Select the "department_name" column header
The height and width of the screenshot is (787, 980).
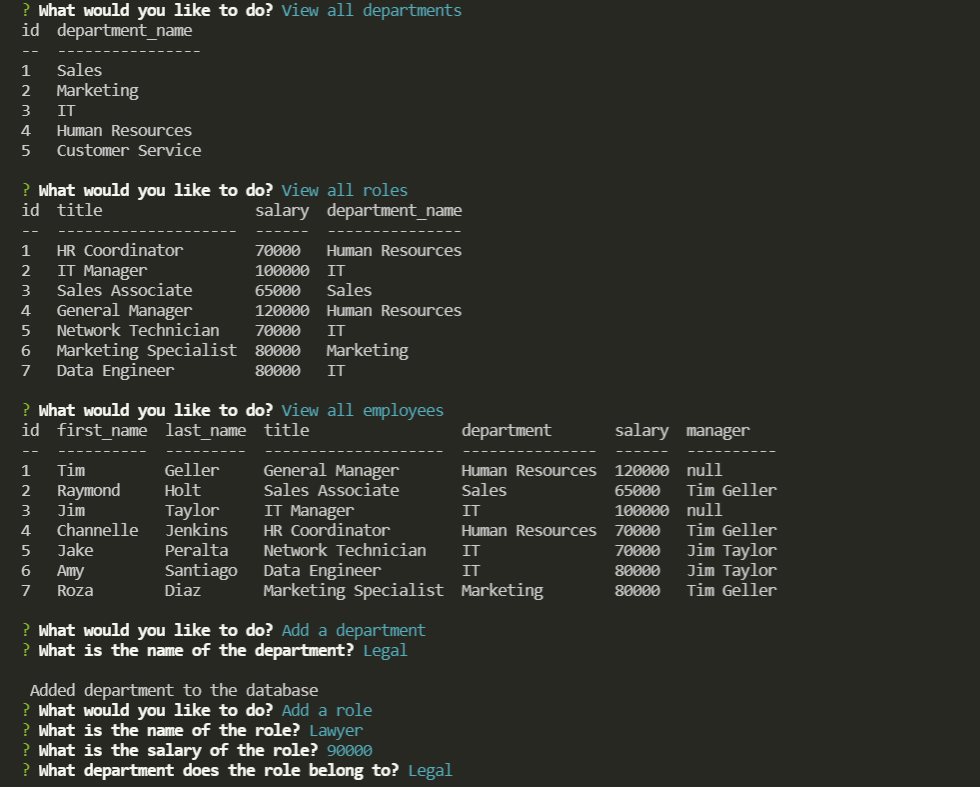click(x=394, y=210)
